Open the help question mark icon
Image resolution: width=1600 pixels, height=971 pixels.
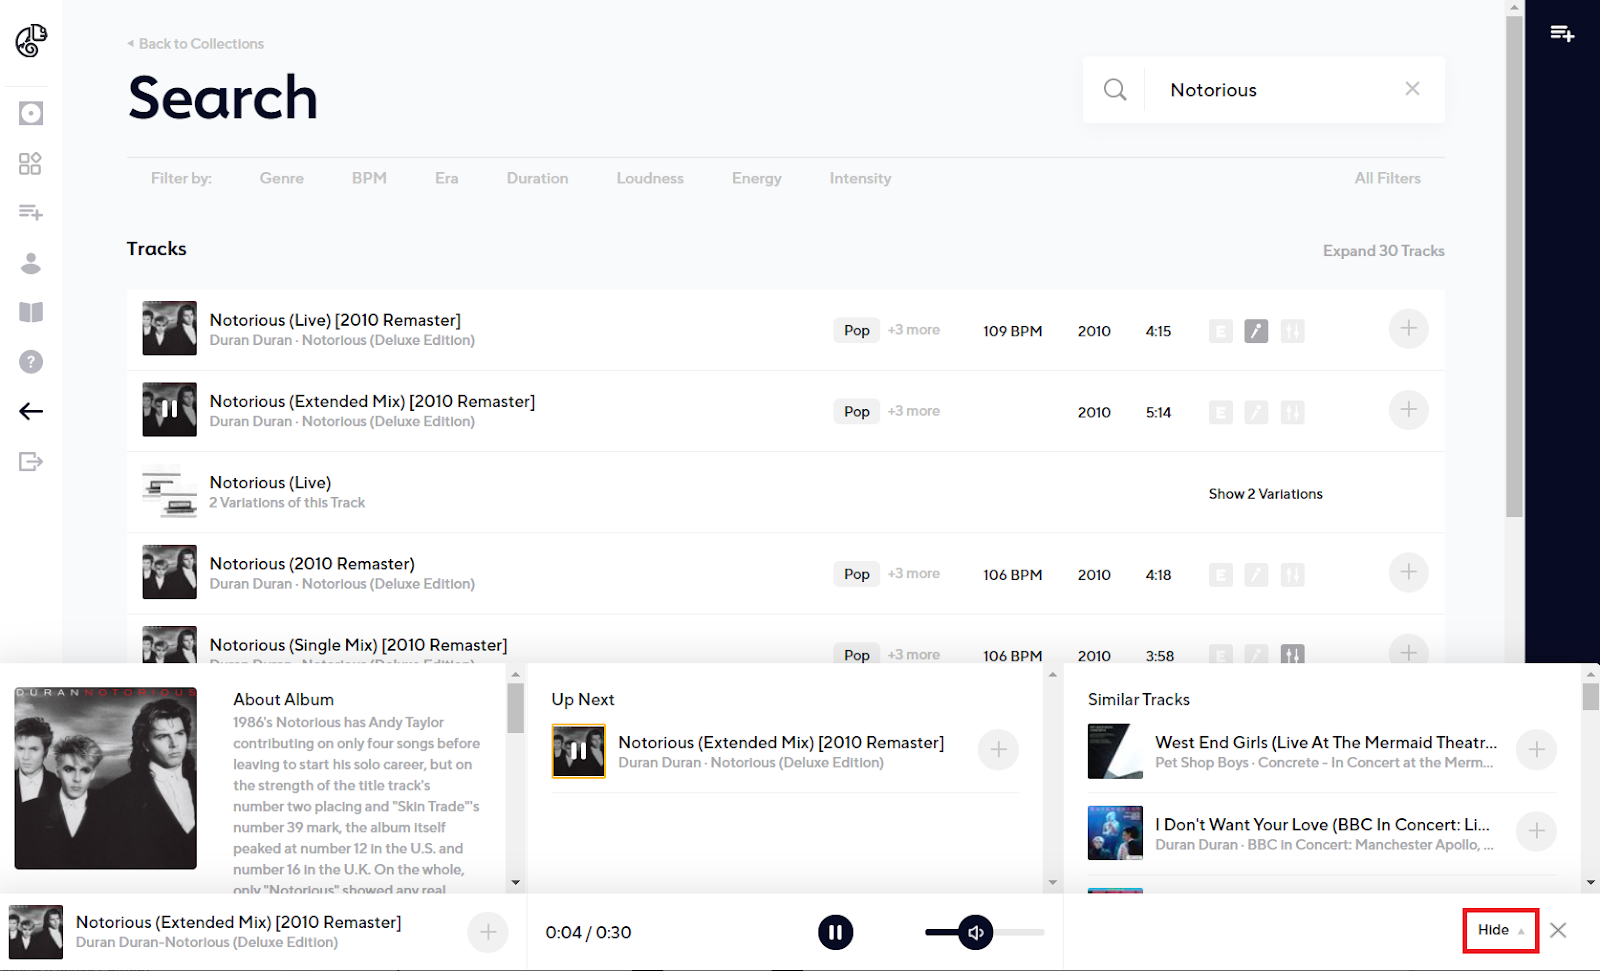point(31,361)
